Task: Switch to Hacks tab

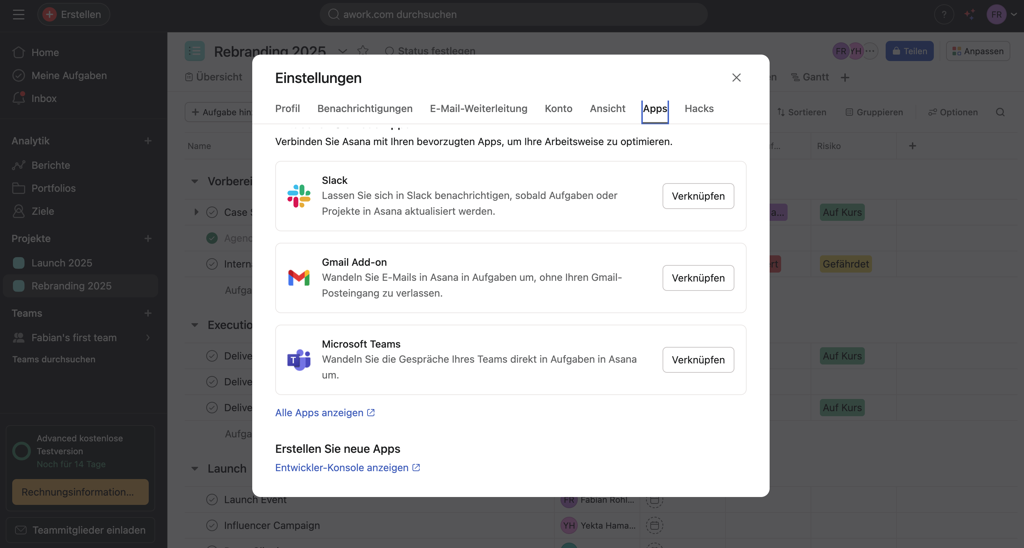Action: pos(699,108)
